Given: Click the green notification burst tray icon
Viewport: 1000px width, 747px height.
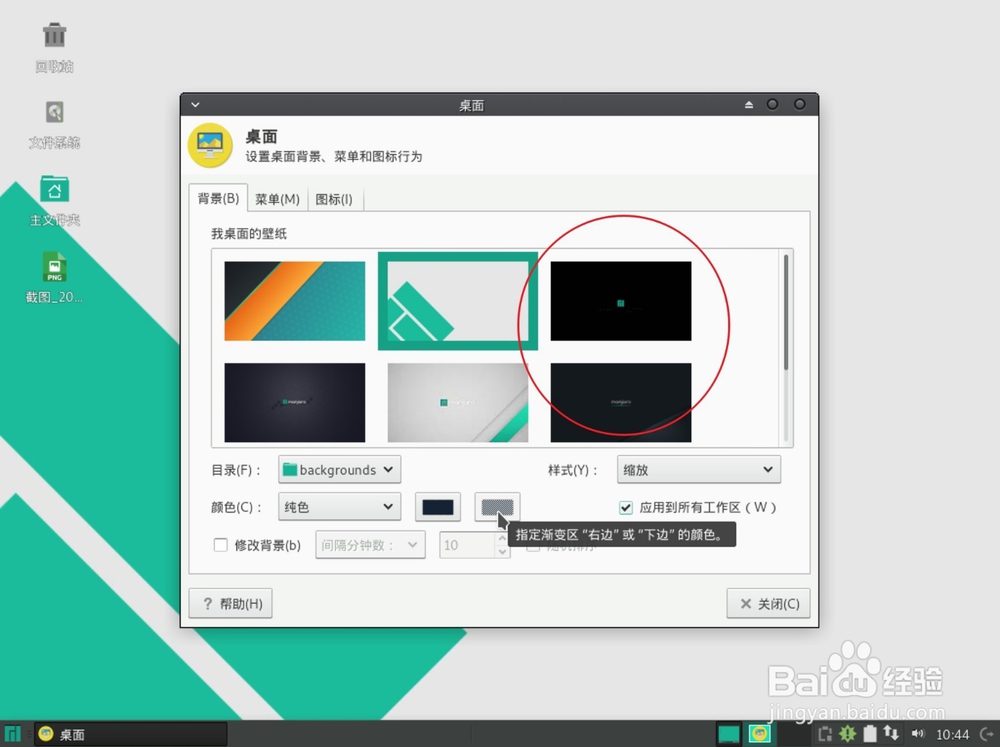Looking at the screenshot, I should coord(847,734).
